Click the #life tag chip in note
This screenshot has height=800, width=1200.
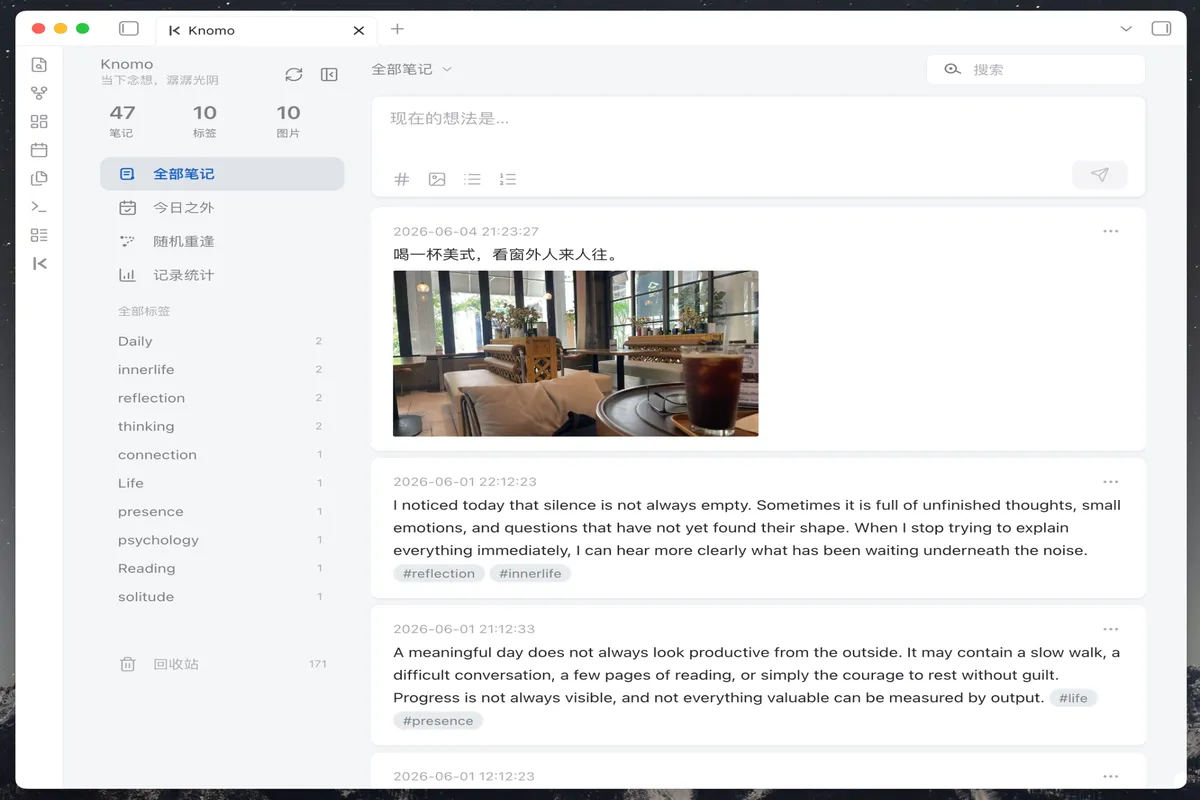click(1073, 698)
